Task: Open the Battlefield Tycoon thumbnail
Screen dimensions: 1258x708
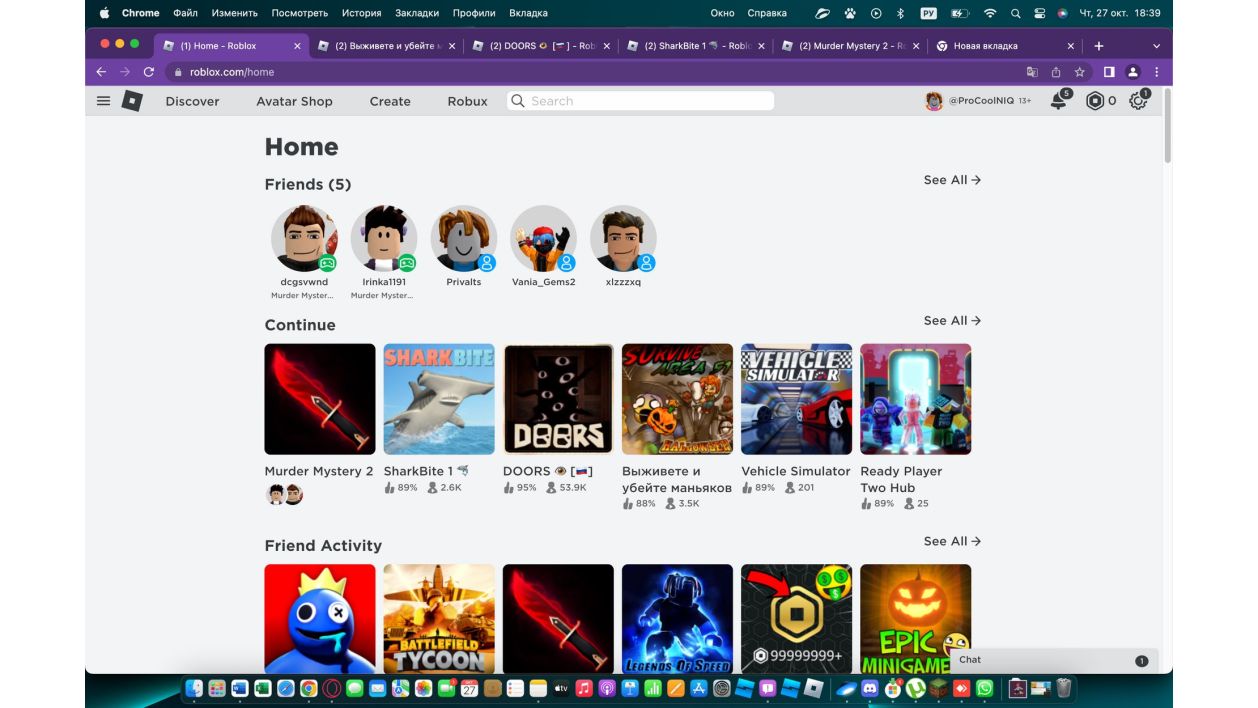Action: pos(439,618)
